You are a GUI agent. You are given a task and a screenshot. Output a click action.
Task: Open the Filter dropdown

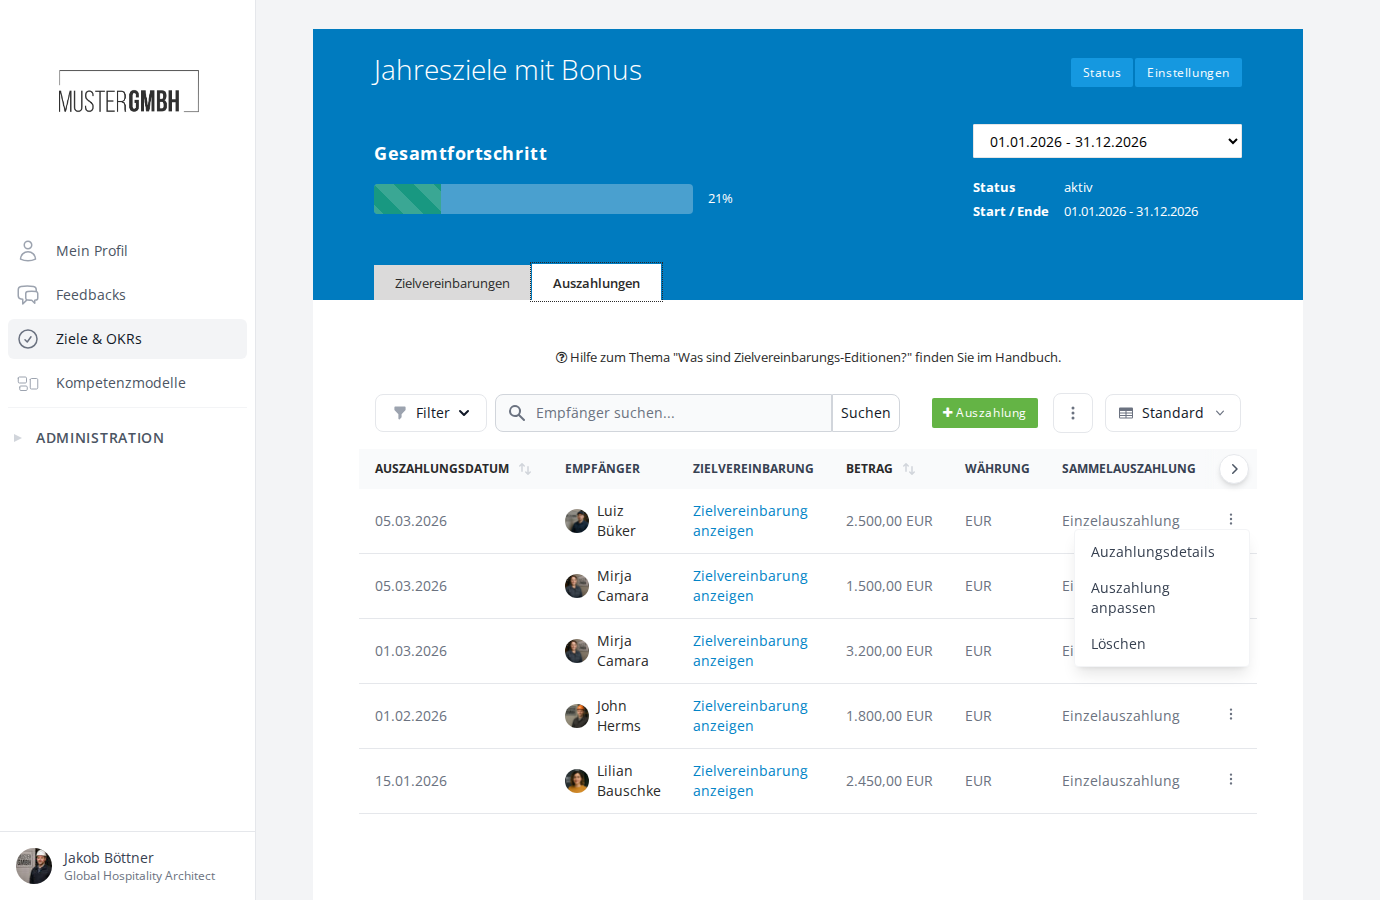pos(431,413)
